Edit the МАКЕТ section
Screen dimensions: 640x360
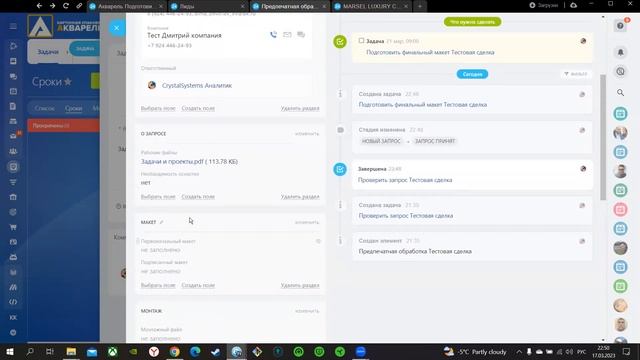coord(307,222)
